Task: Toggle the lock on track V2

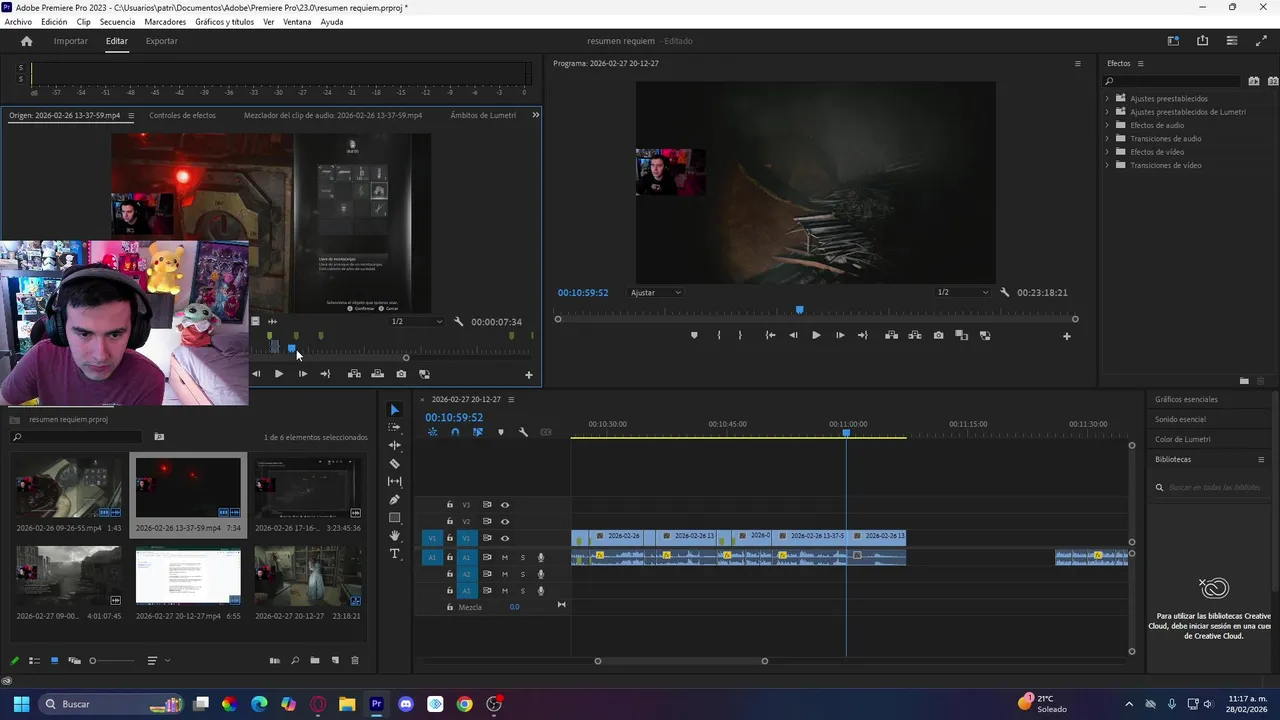Action: click(450, 522)
